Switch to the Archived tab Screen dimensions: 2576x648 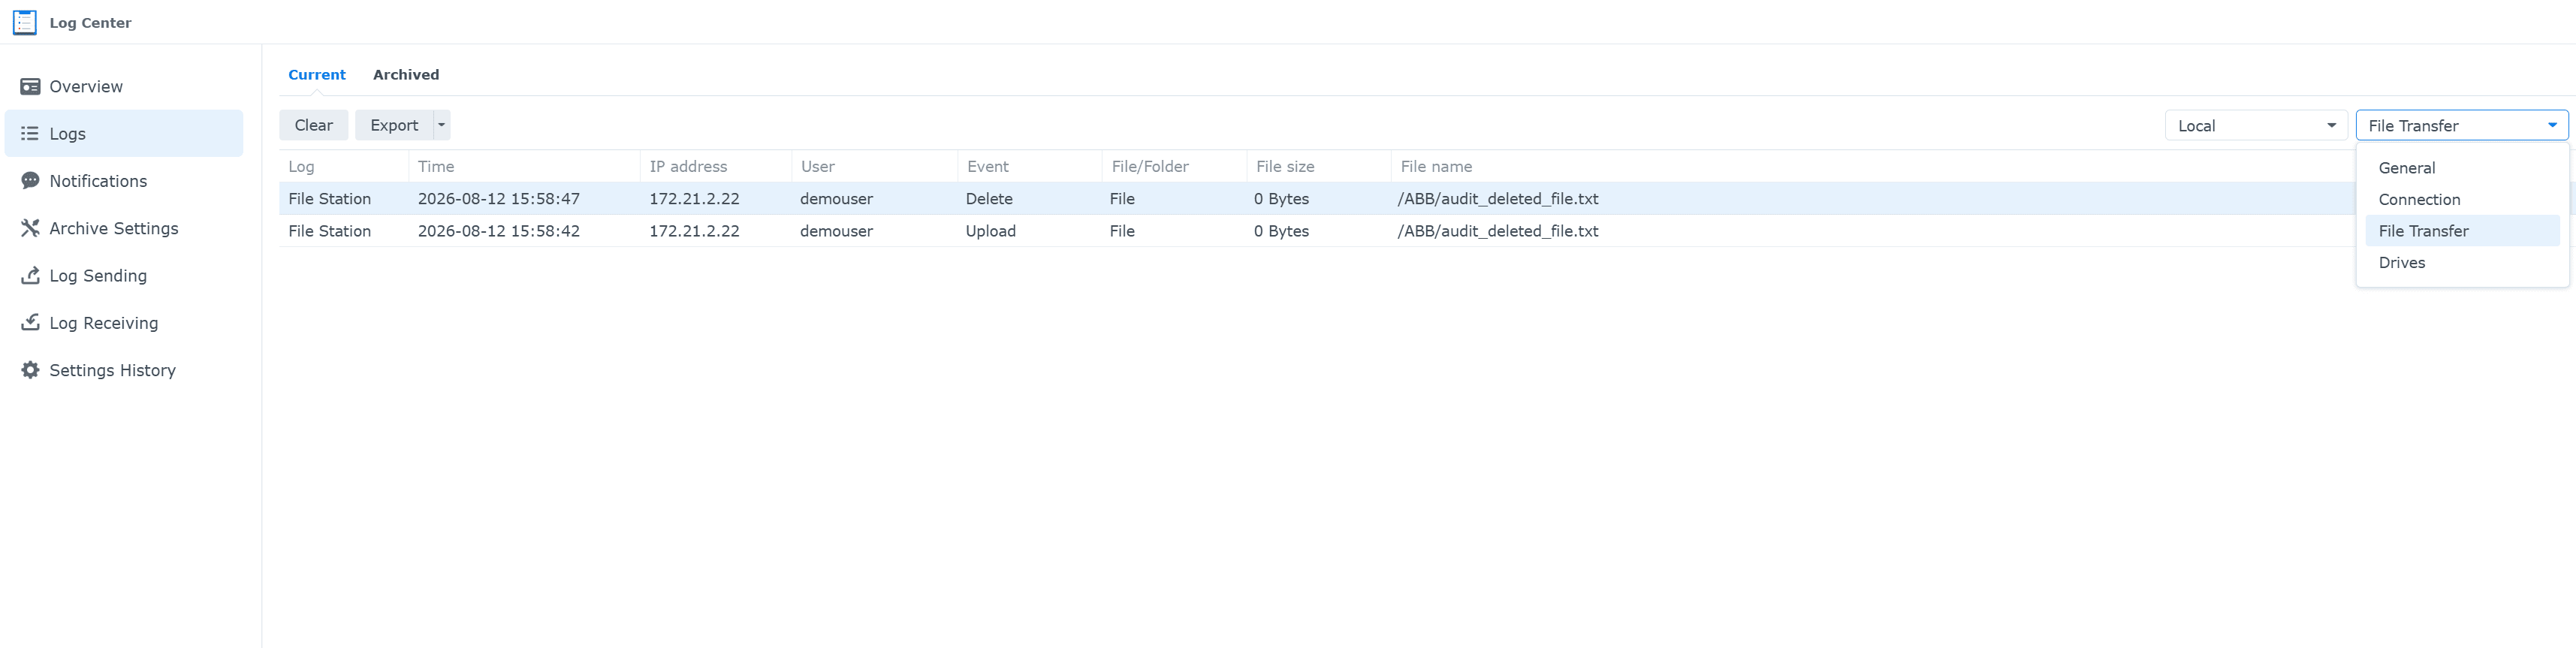click(406, 75)
